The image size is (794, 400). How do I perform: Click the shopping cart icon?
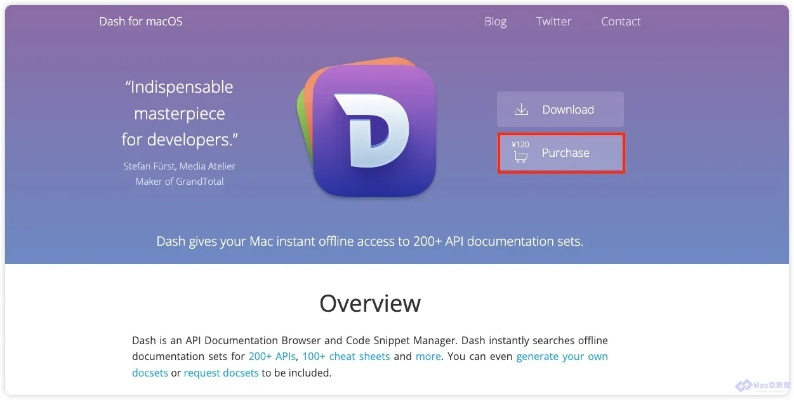521,156
